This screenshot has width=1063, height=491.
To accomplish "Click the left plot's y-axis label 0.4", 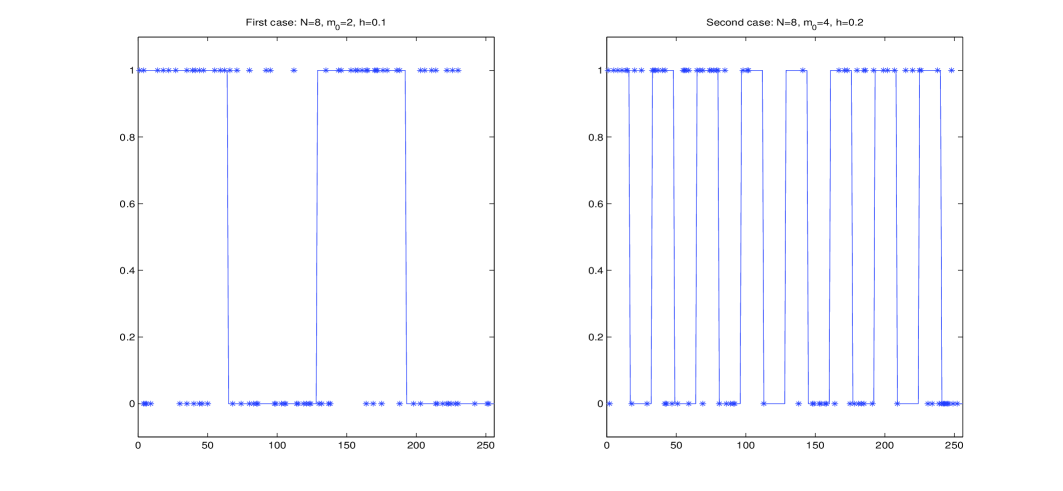I will (x=125, y=271).
